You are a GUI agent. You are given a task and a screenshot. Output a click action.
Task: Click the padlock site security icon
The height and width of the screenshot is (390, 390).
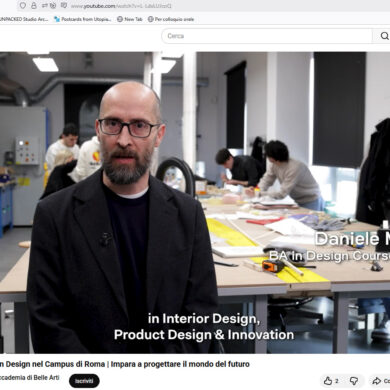[x=34, y=5]
